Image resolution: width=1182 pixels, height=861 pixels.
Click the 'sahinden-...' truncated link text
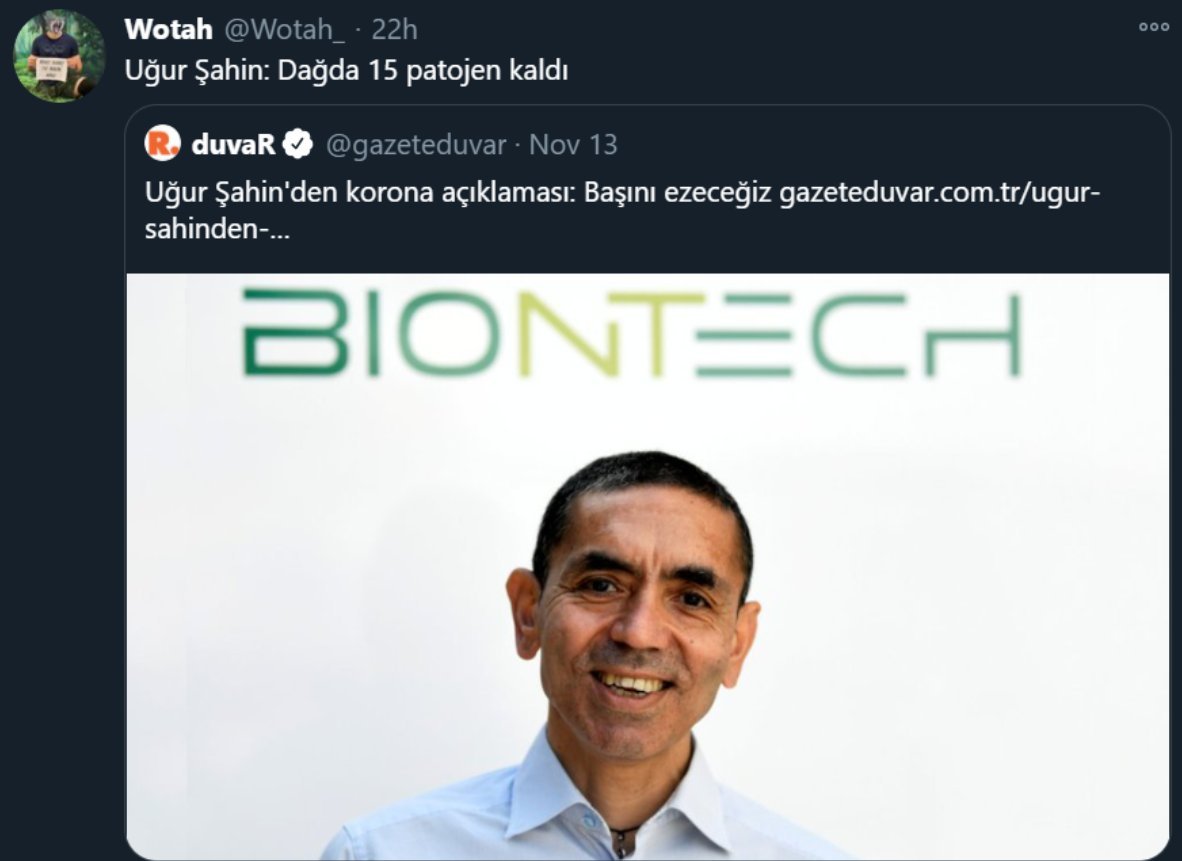[x=217, y=228]
